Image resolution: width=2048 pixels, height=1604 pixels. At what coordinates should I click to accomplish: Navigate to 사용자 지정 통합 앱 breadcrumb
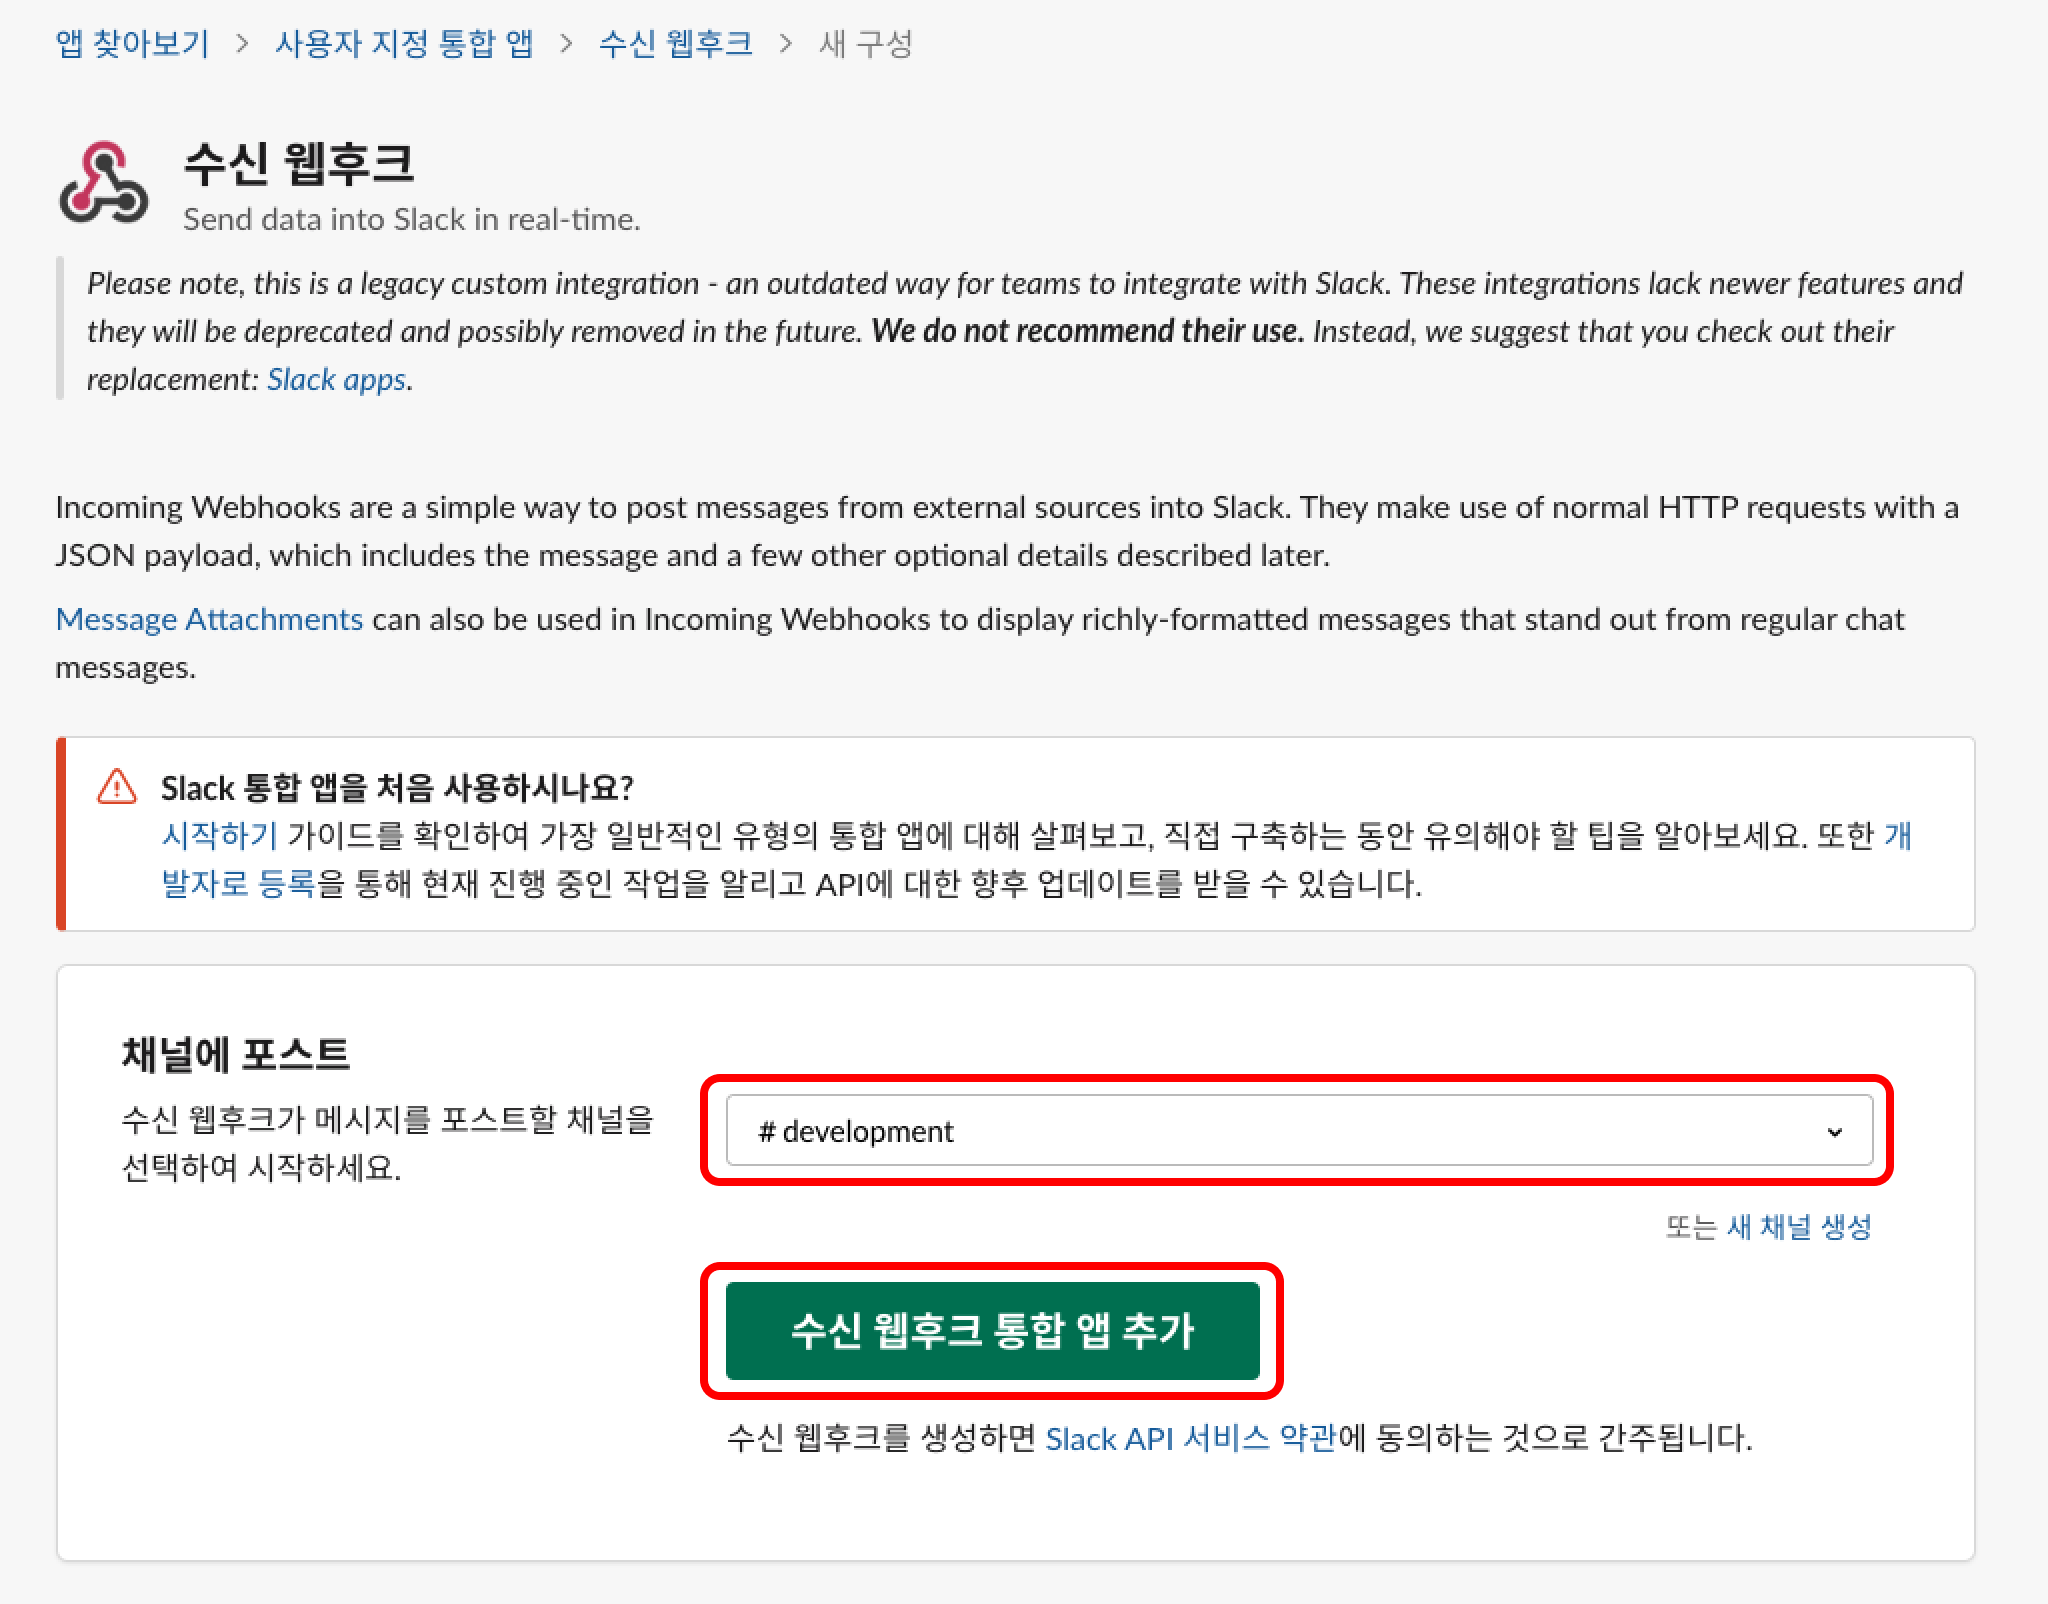[x=404, y=44]
